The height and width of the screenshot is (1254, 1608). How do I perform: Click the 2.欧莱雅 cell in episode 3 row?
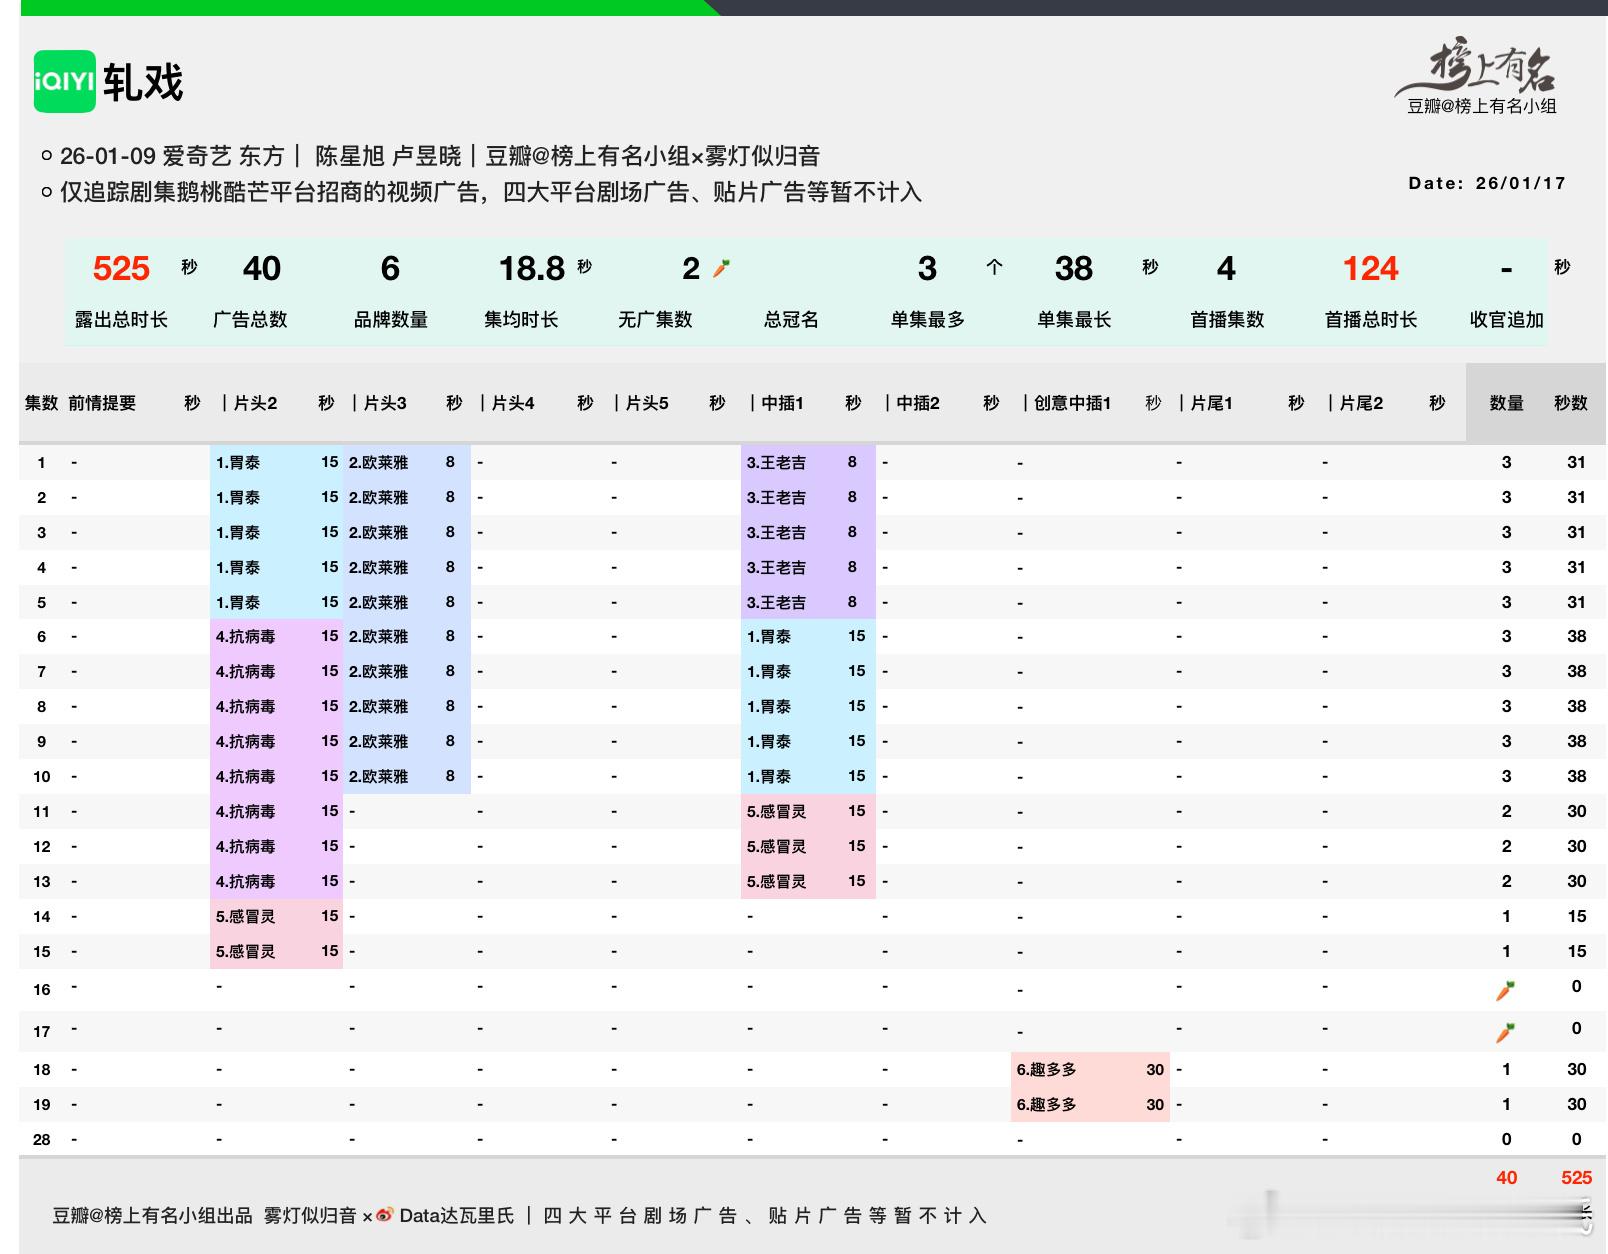point(407,532)
